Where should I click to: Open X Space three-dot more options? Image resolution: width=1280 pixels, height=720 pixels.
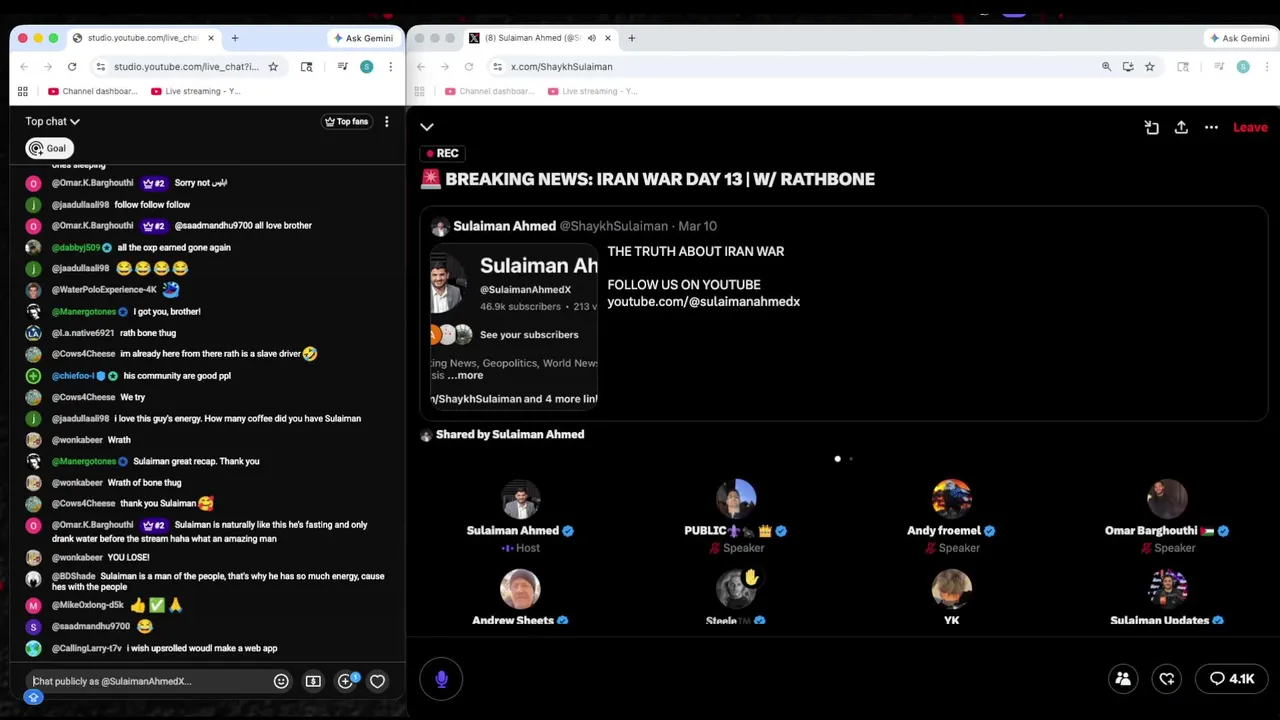tap(1211, 127)
